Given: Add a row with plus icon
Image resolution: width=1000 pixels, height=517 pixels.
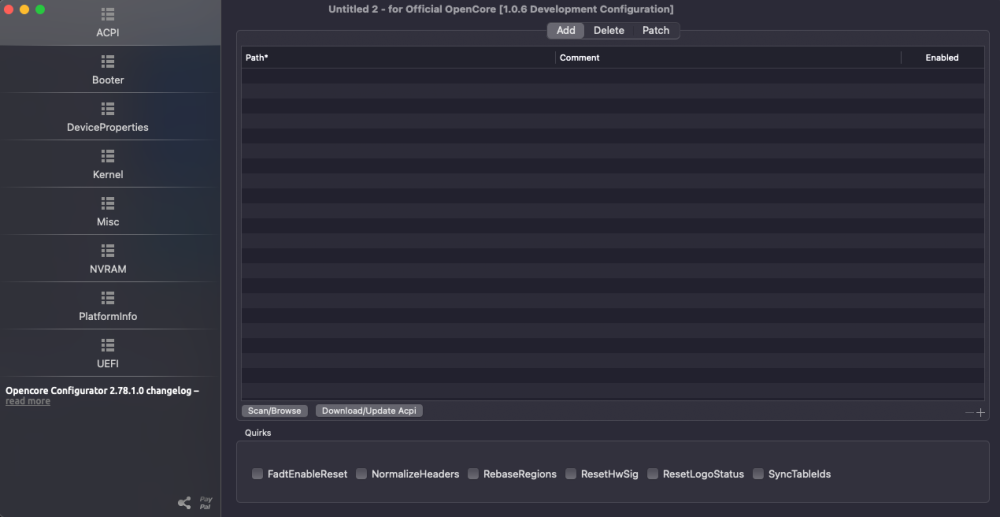Looking at the screenshot, I should point(980,412).
